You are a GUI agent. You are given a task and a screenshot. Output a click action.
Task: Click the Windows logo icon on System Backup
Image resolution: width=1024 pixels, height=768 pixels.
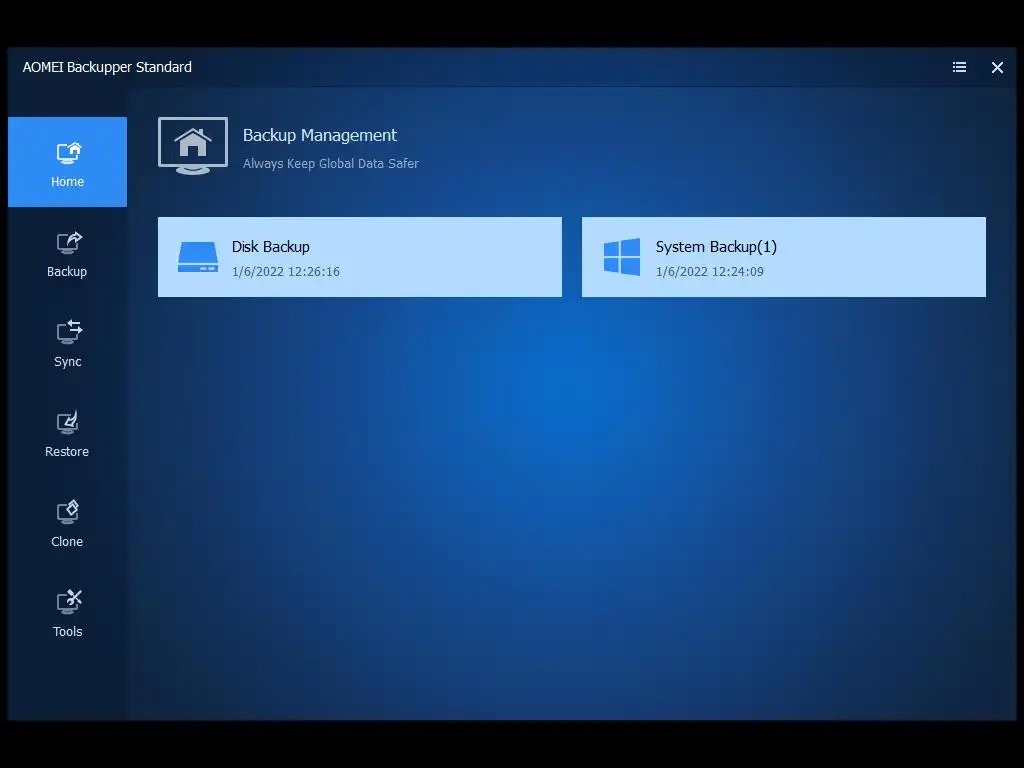pos(622,257)
